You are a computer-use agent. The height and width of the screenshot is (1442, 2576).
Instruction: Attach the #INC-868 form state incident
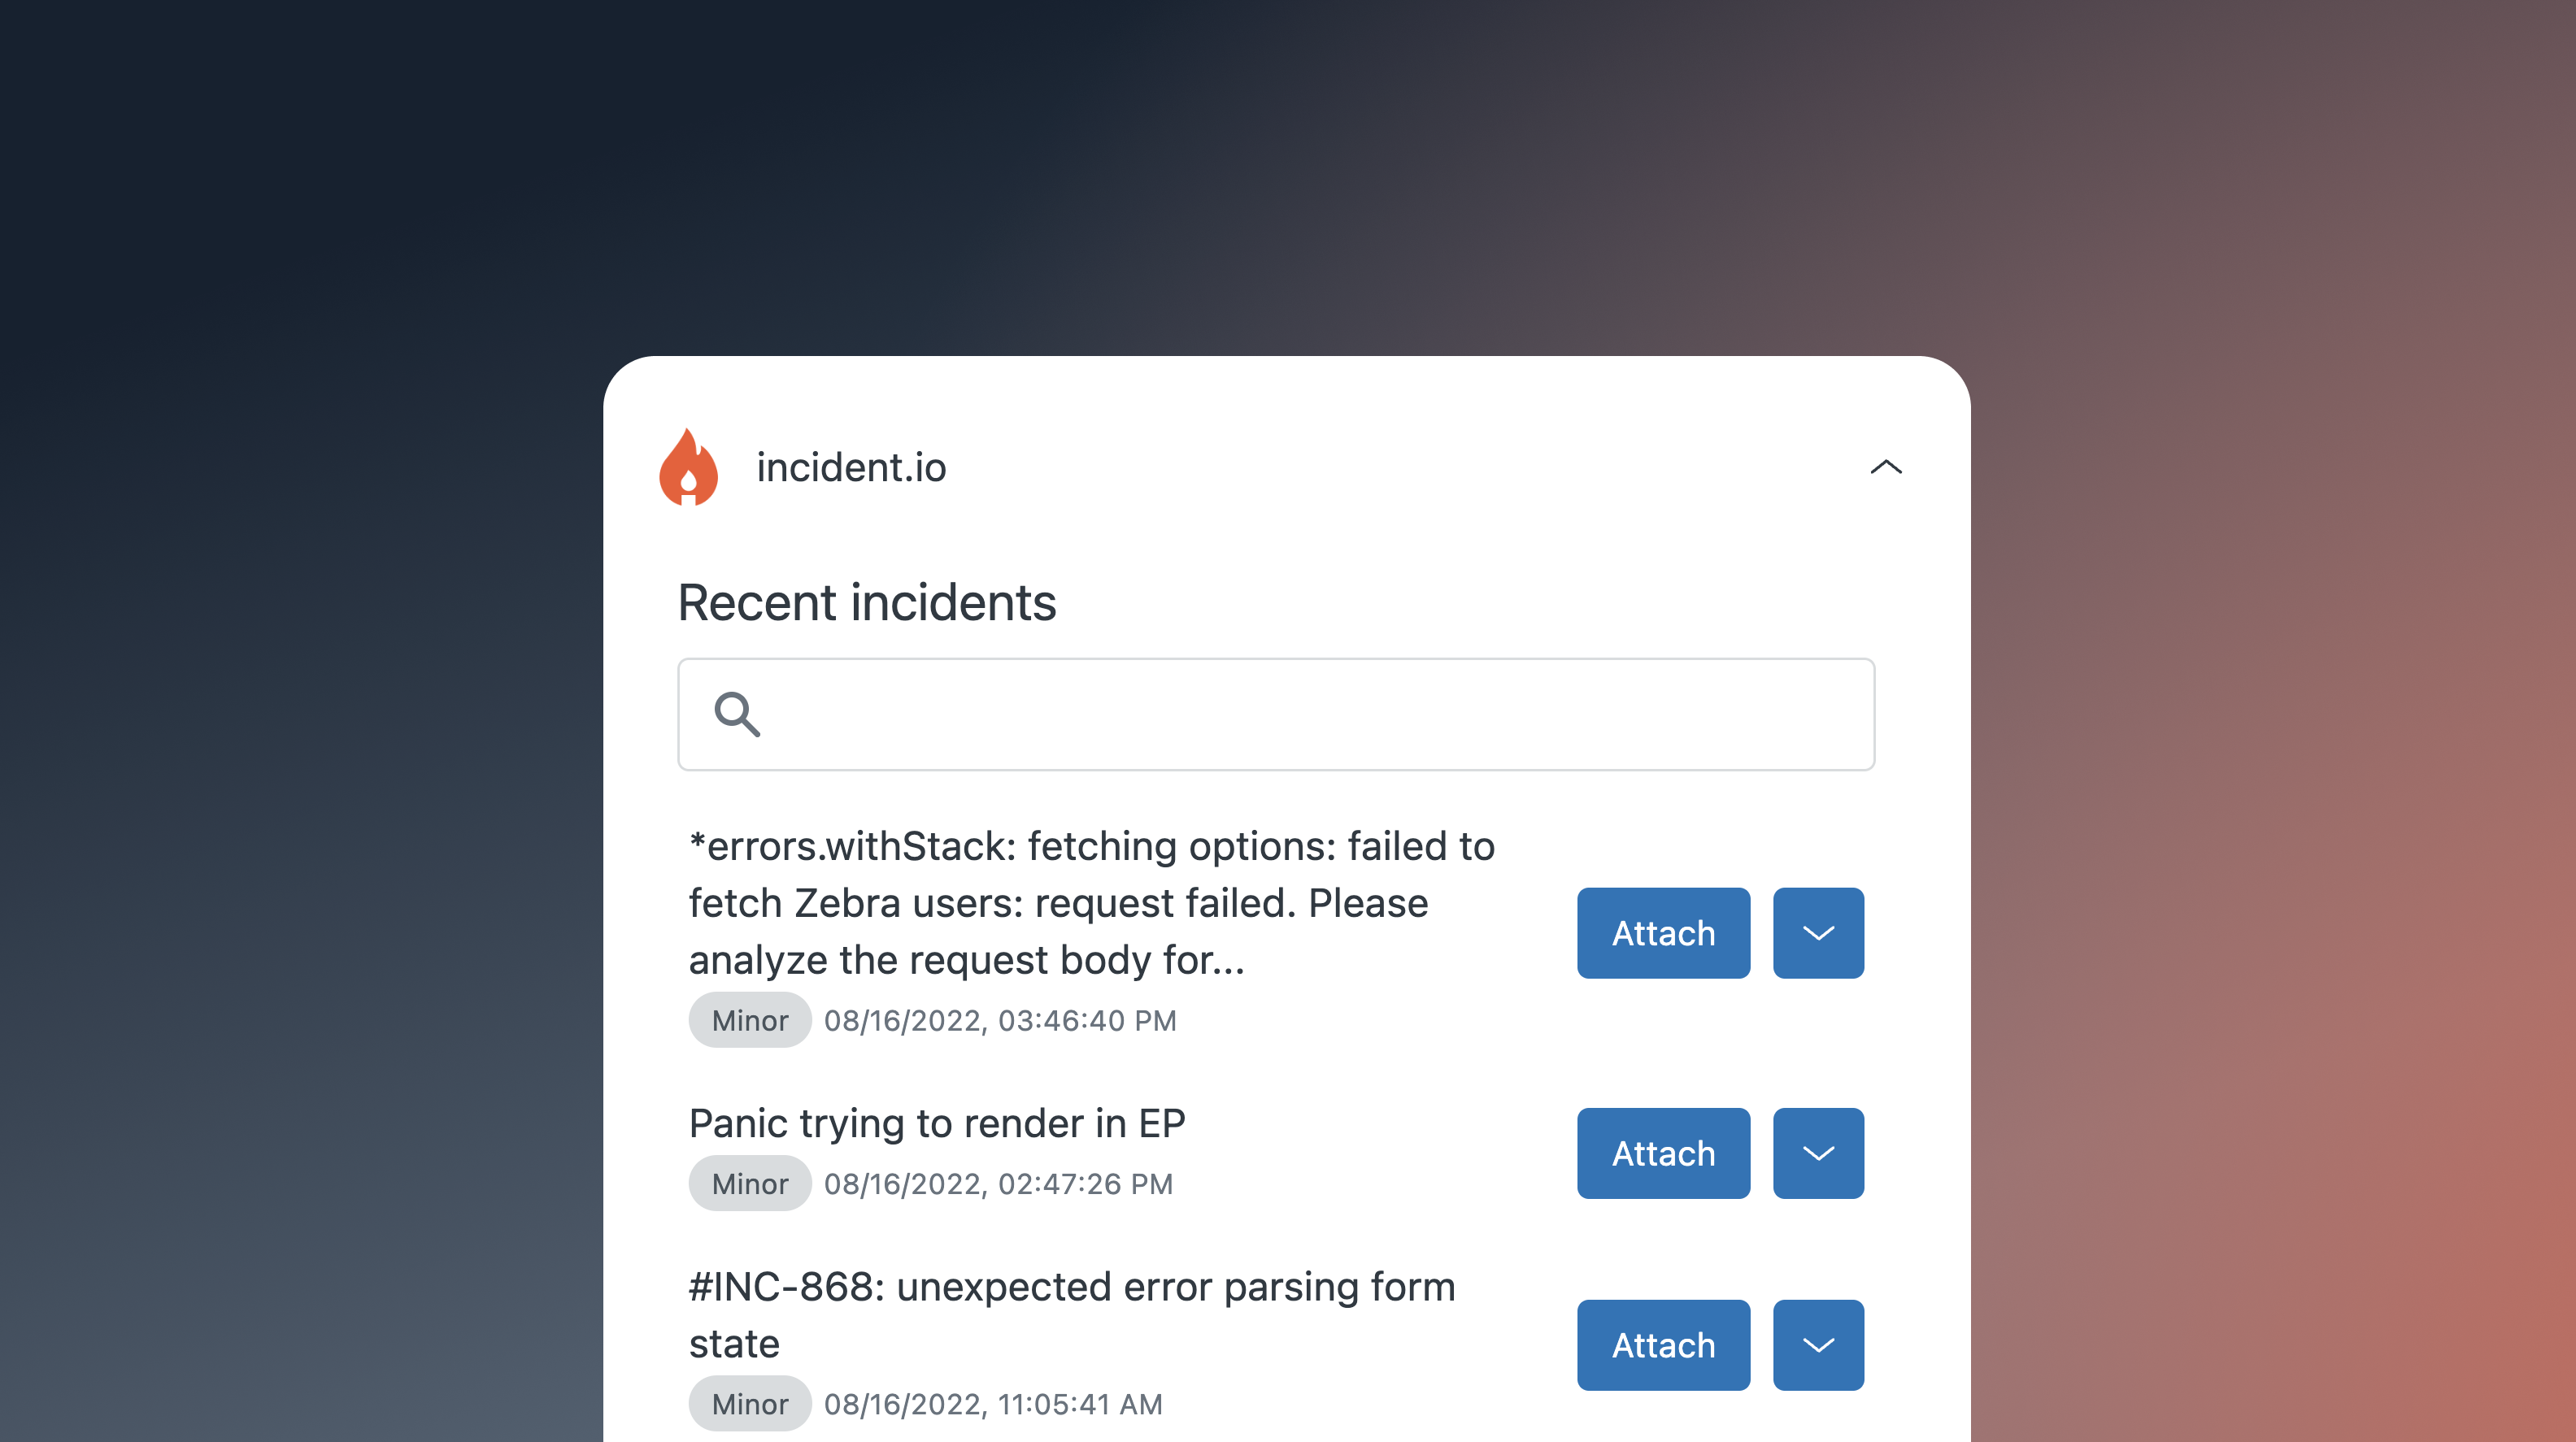coord(1663,1345)
